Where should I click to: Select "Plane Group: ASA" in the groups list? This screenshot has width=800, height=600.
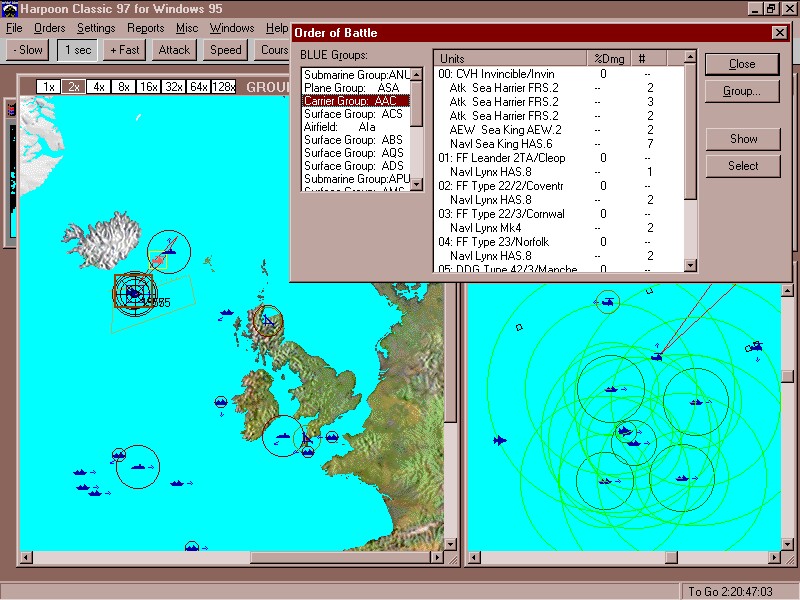(356, 88)
